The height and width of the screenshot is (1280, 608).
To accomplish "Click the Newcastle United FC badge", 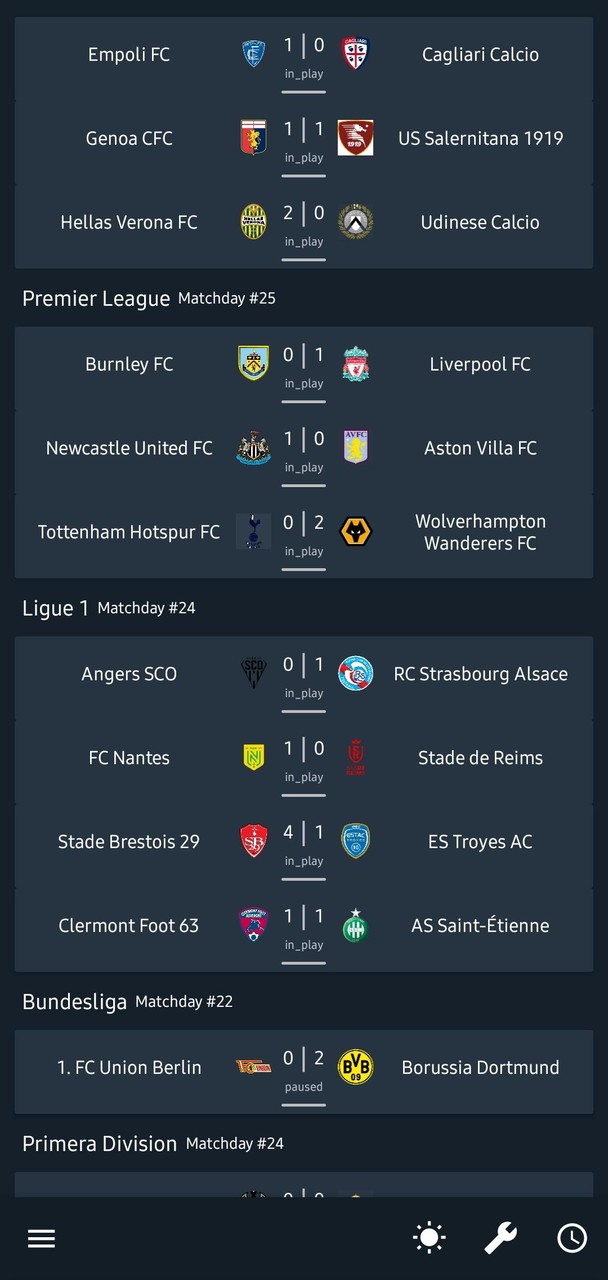I will coord(253,448).
